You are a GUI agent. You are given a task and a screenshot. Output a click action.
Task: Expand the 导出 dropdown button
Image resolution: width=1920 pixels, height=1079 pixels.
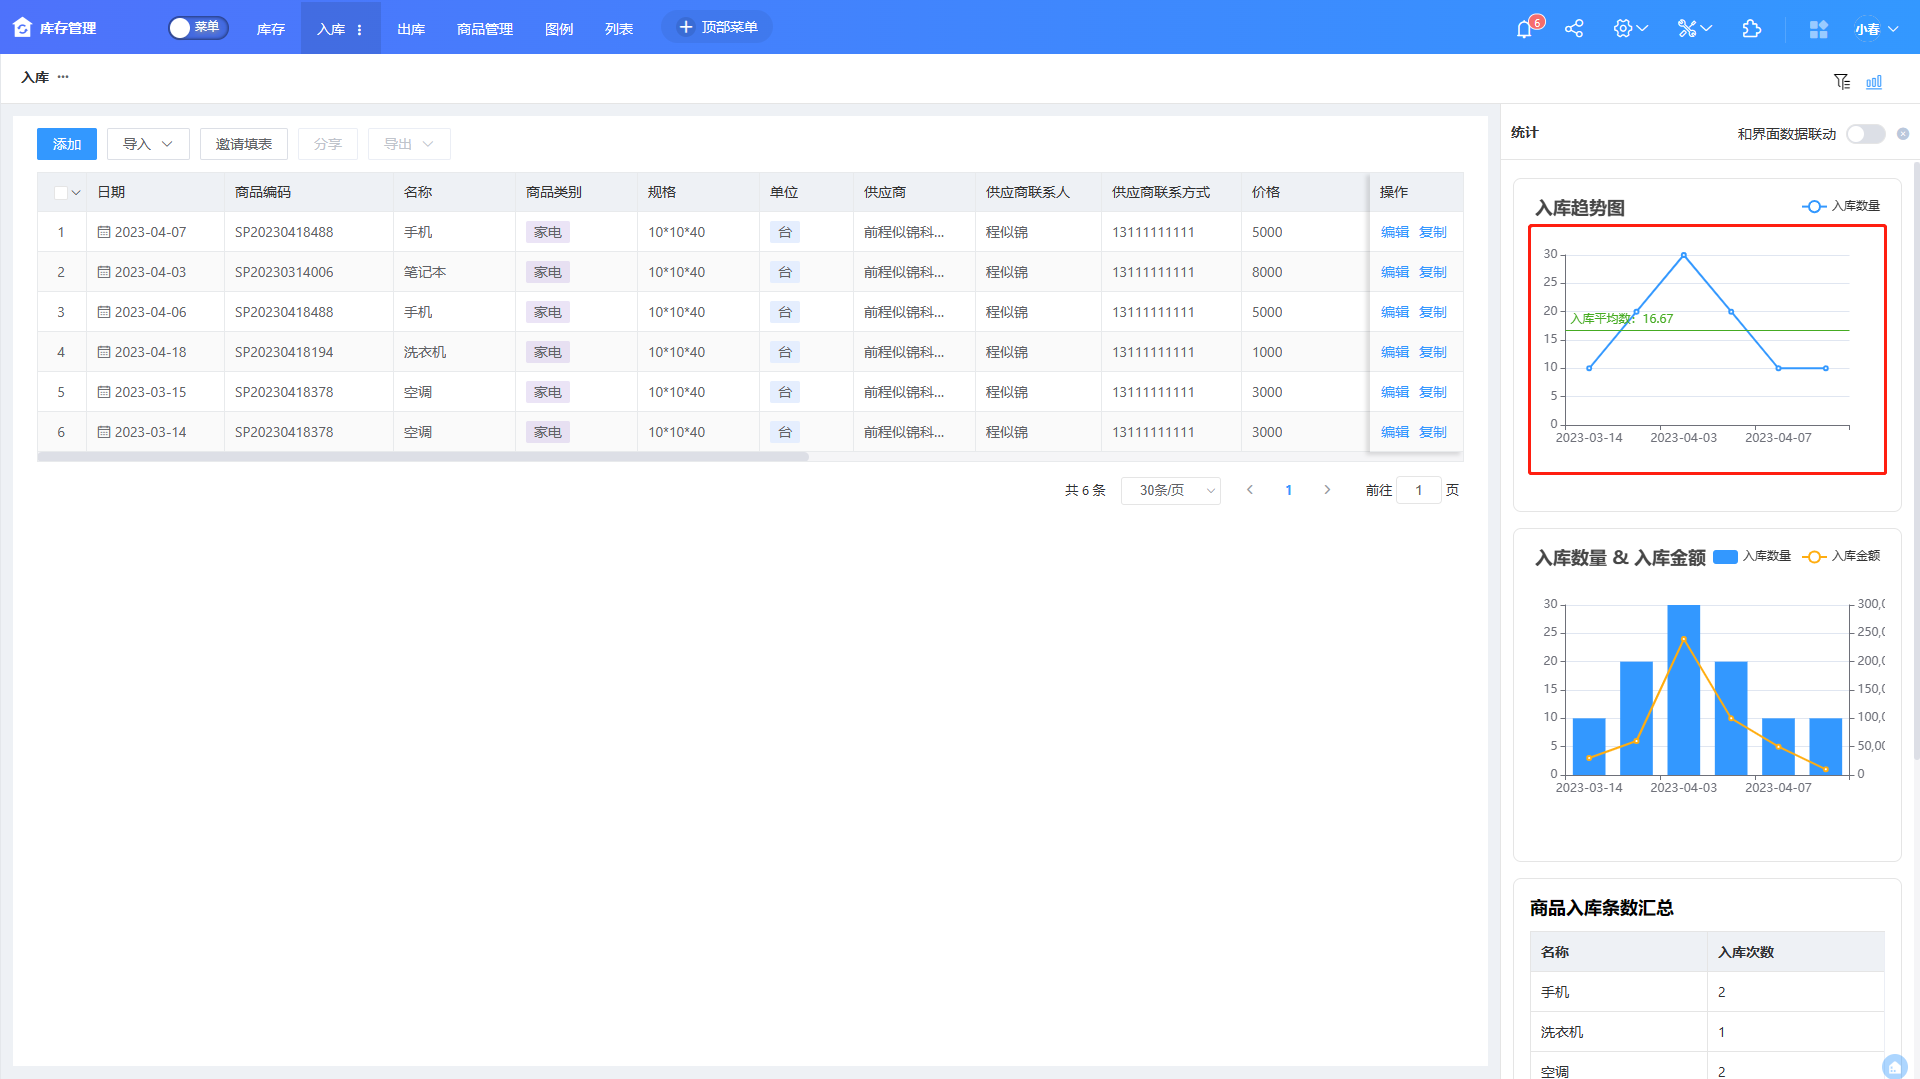coord(409,144)
